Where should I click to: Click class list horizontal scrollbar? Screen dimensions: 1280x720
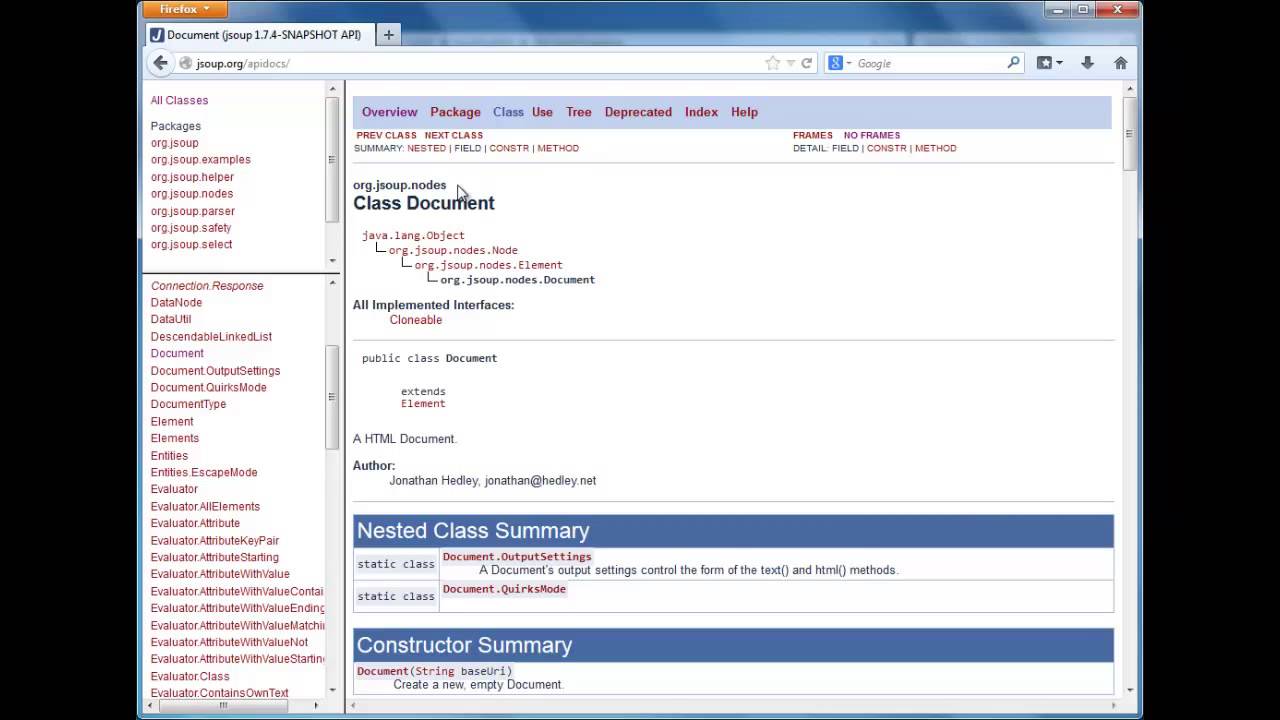point(223,705)
